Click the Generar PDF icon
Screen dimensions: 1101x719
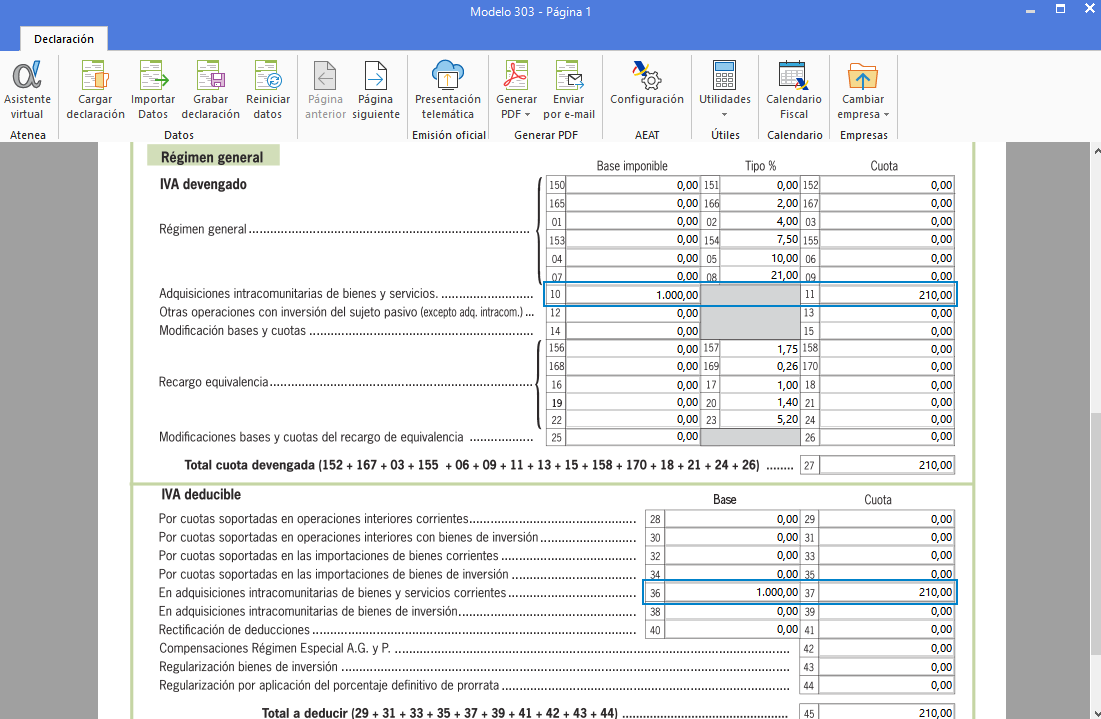point(516,76)
